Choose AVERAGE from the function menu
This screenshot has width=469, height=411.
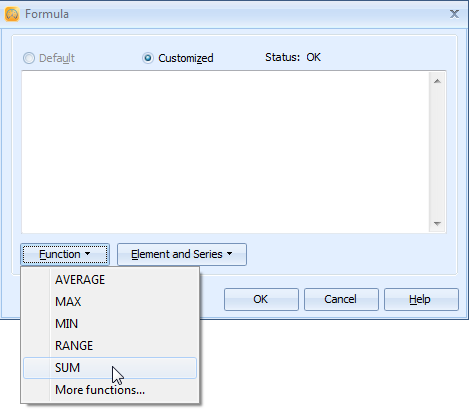point(110,280)
